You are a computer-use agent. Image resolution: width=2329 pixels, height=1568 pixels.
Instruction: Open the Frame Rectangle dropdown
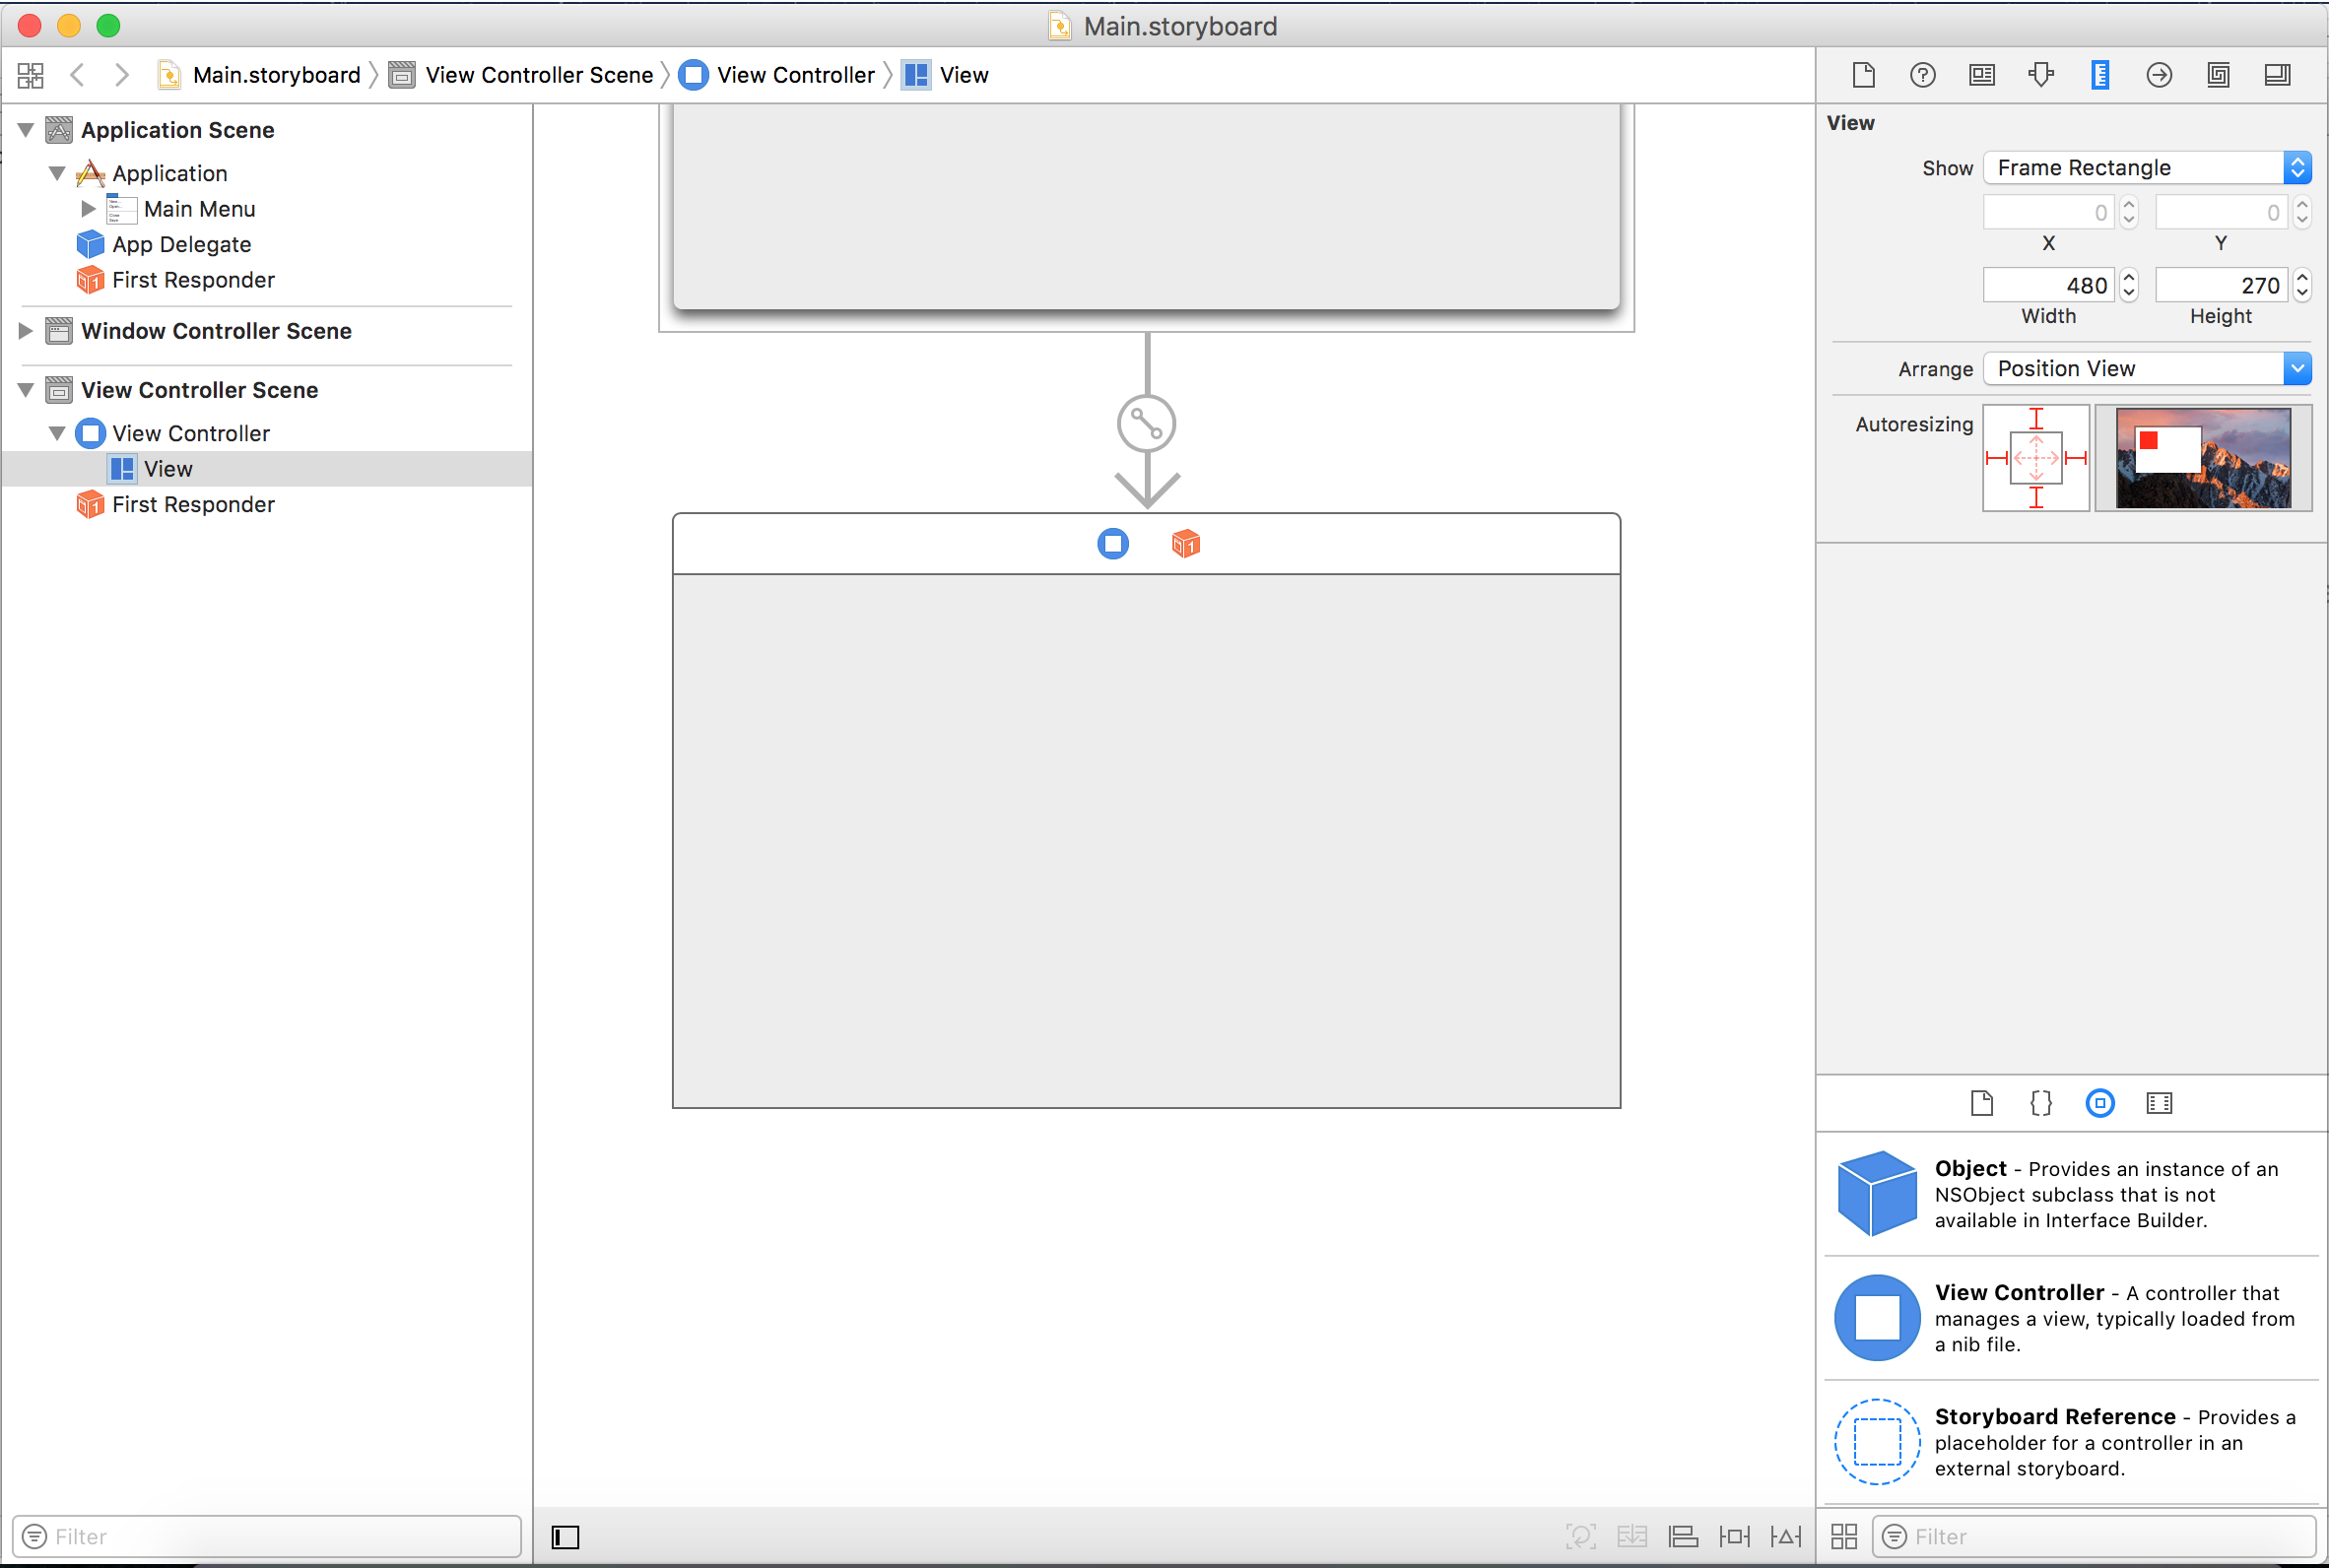click(x=2146, y=168)
